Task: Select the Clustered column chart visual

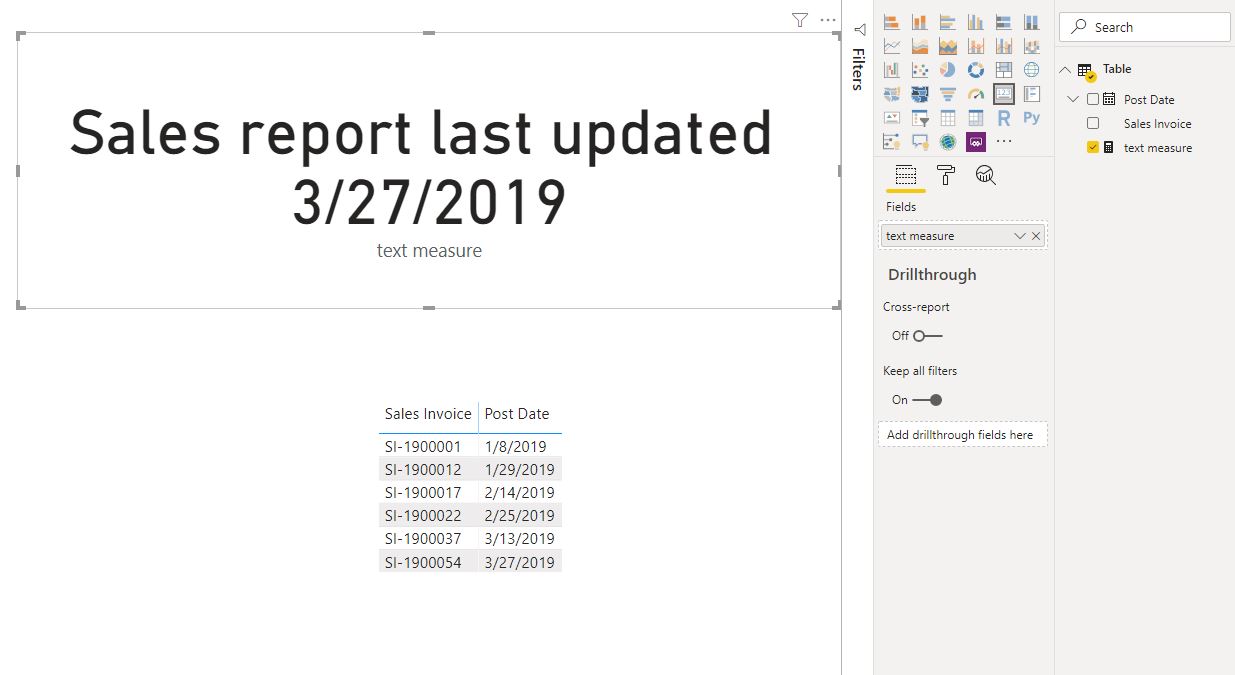Action: (976, 21)
